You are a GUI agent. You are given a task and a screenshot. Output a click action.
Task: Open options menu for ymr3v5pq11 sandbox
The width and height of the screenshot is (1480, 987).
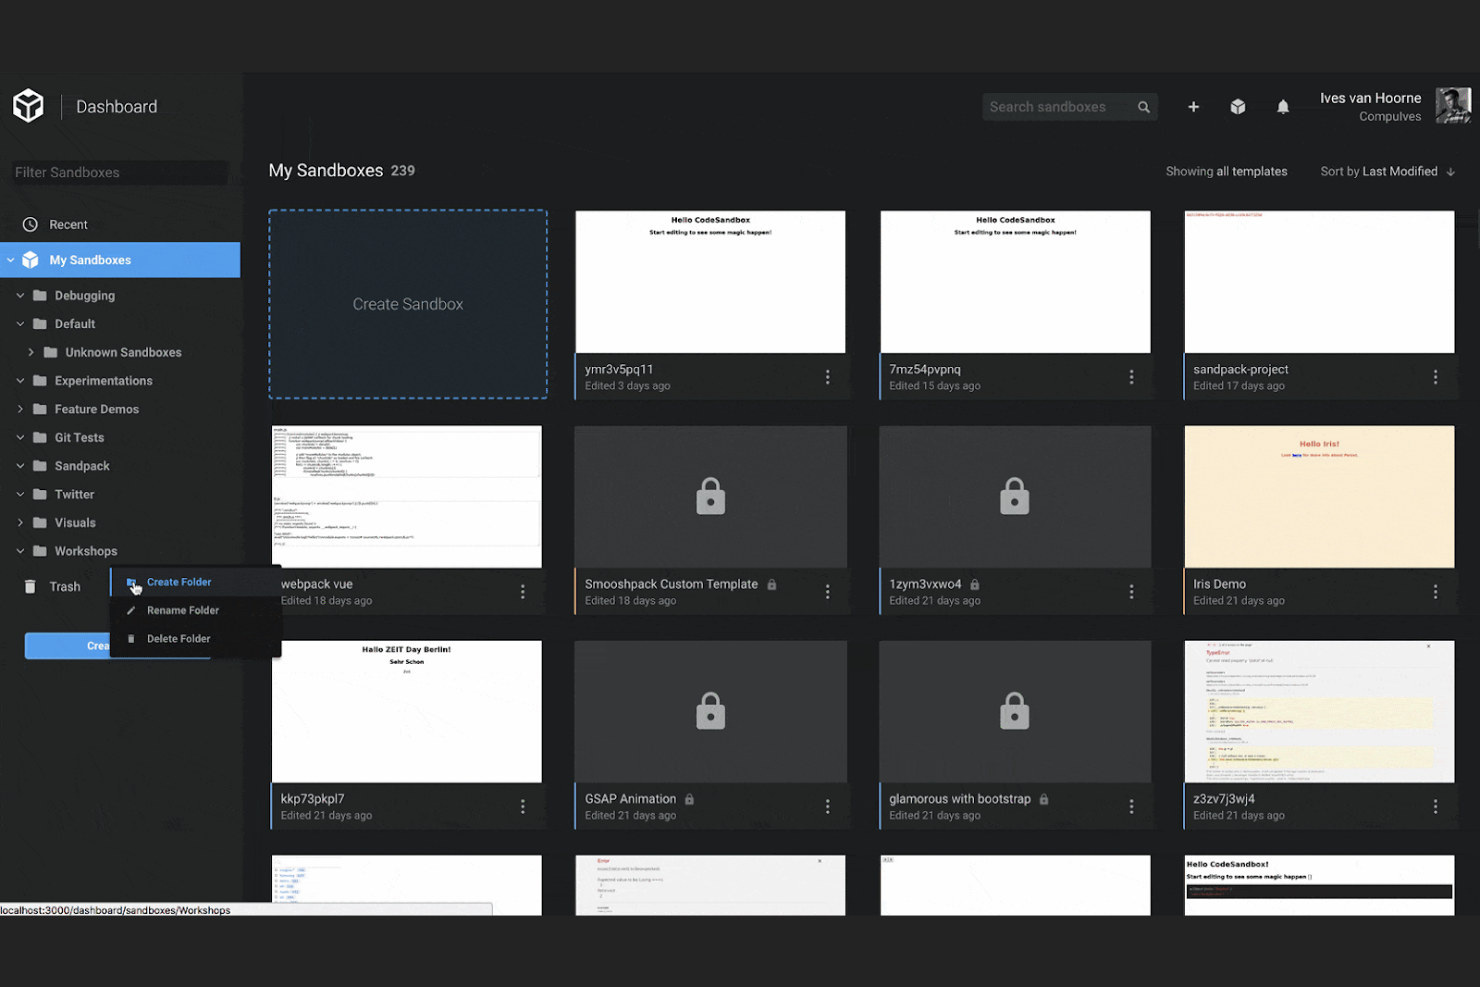click(827, 377)
